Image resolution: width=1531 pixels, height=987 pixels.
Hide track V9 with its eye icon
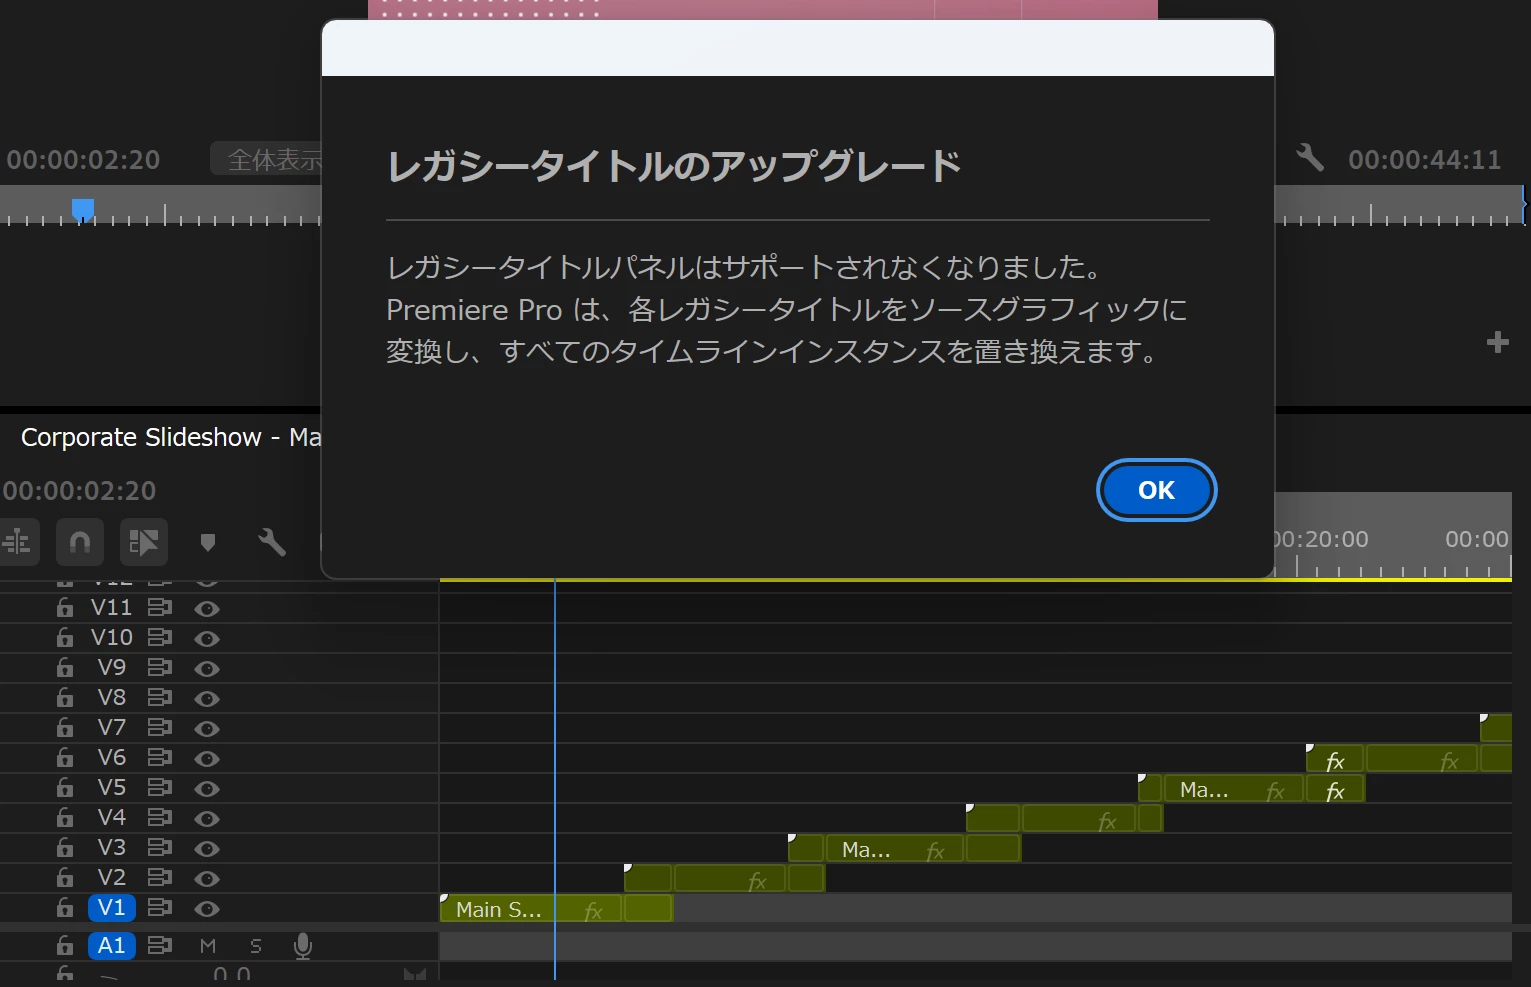pos(207,668)
